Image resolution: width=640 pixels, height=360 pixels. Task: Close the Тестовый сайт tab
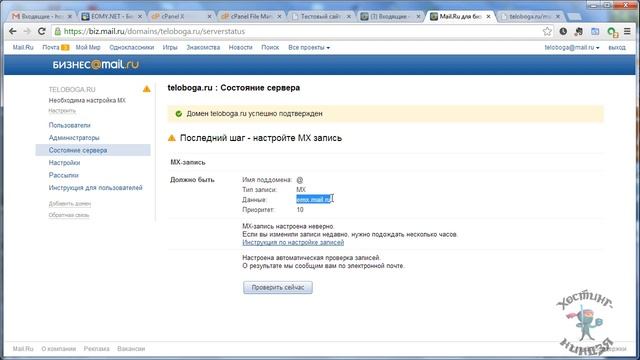[x=349, y=16]
